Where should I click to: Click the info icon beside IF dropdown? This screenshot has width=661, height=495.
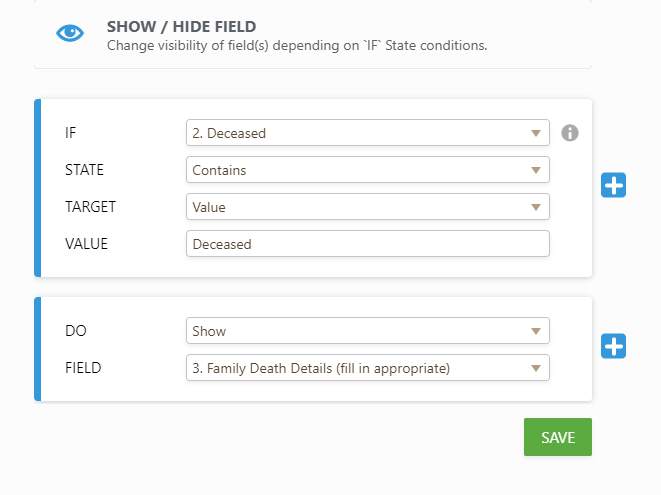(x=570, y=132)
